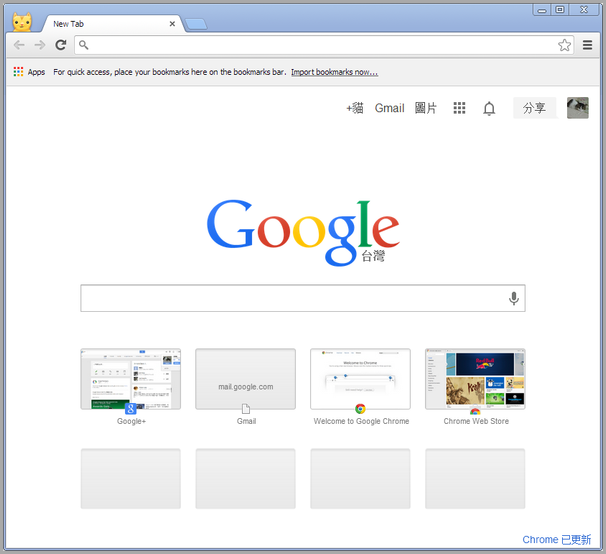Maximize the Chrome window
The width and height of the screenshot is (606, 554).
pyautogui.click(x=559, y=10)
